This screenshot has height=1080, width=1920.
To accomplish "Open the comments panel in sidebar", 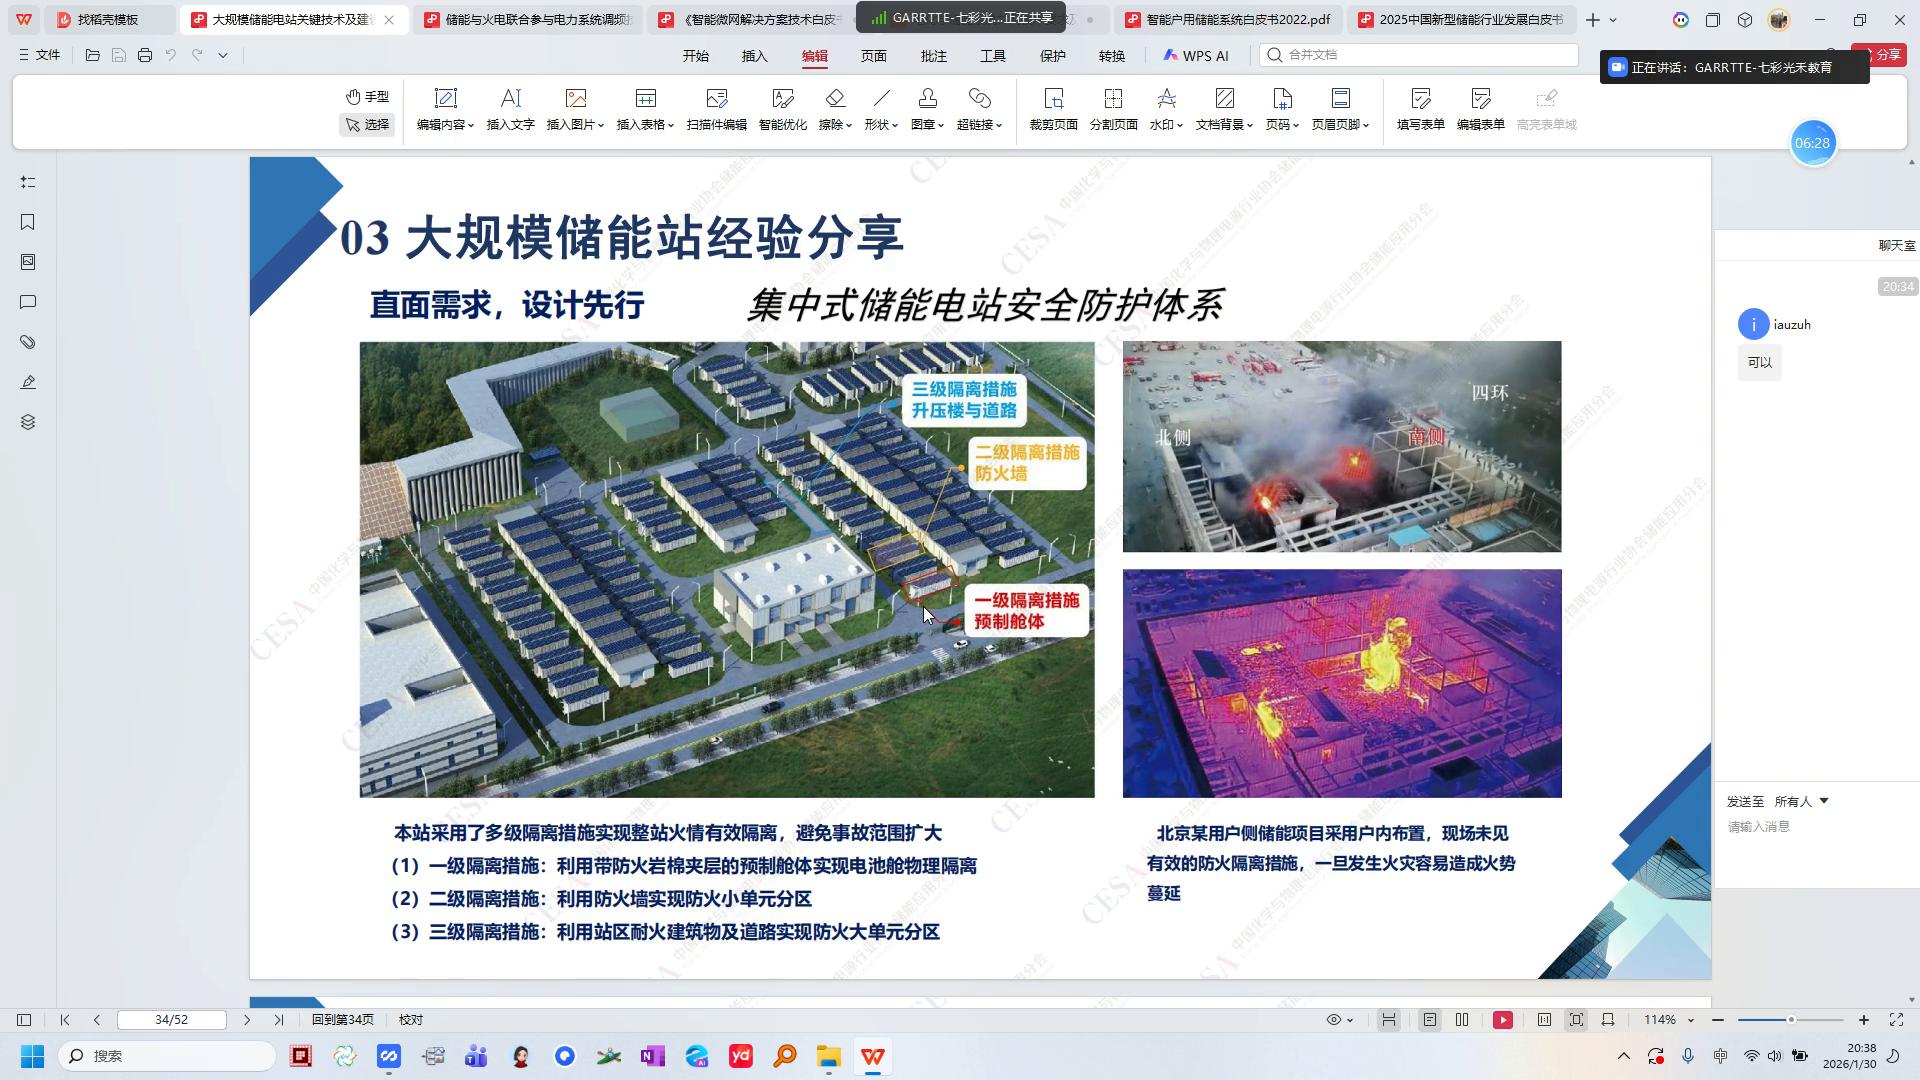I will coord(28,302).
